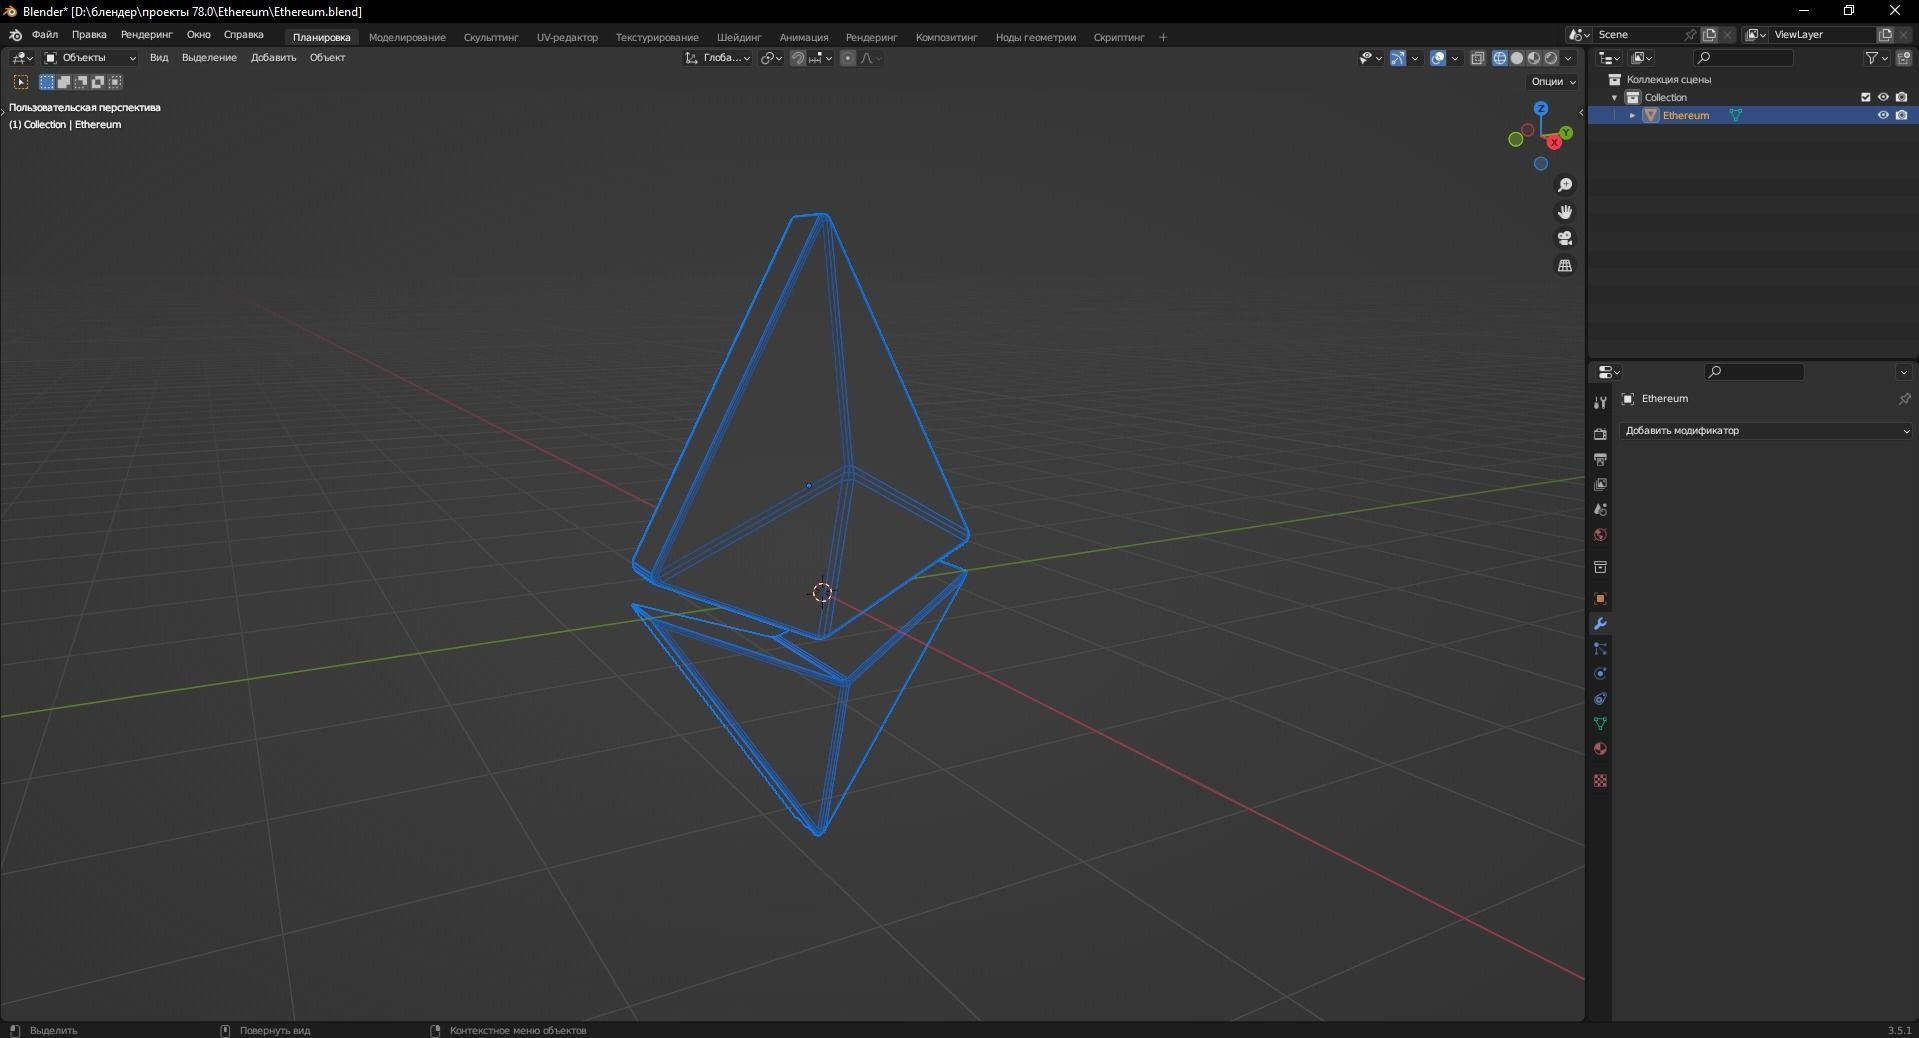This screenshot has width=1919, height=1038.
Task: Open the outliner filter dropdown
Action: coord(1877,58)
